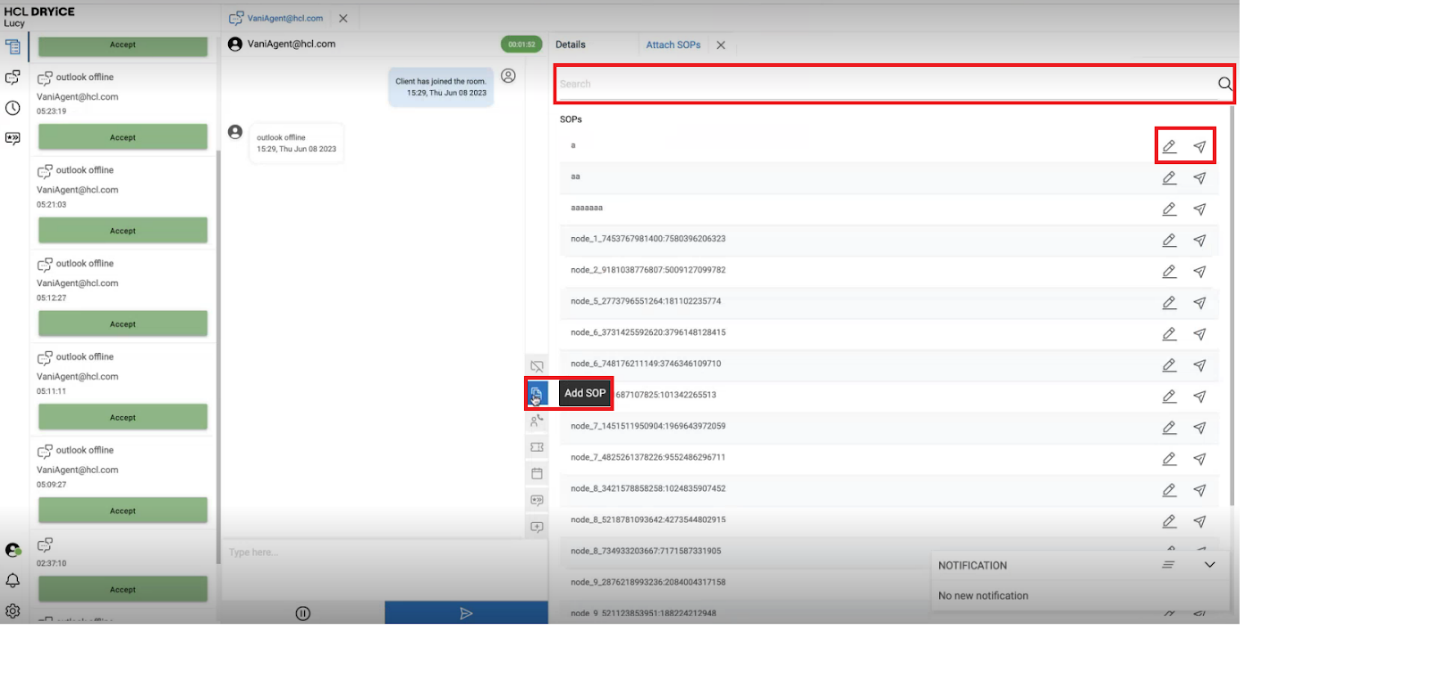Send SOP node_6_3731425592620
The image size is (1431, 679).
[1200, 333]
